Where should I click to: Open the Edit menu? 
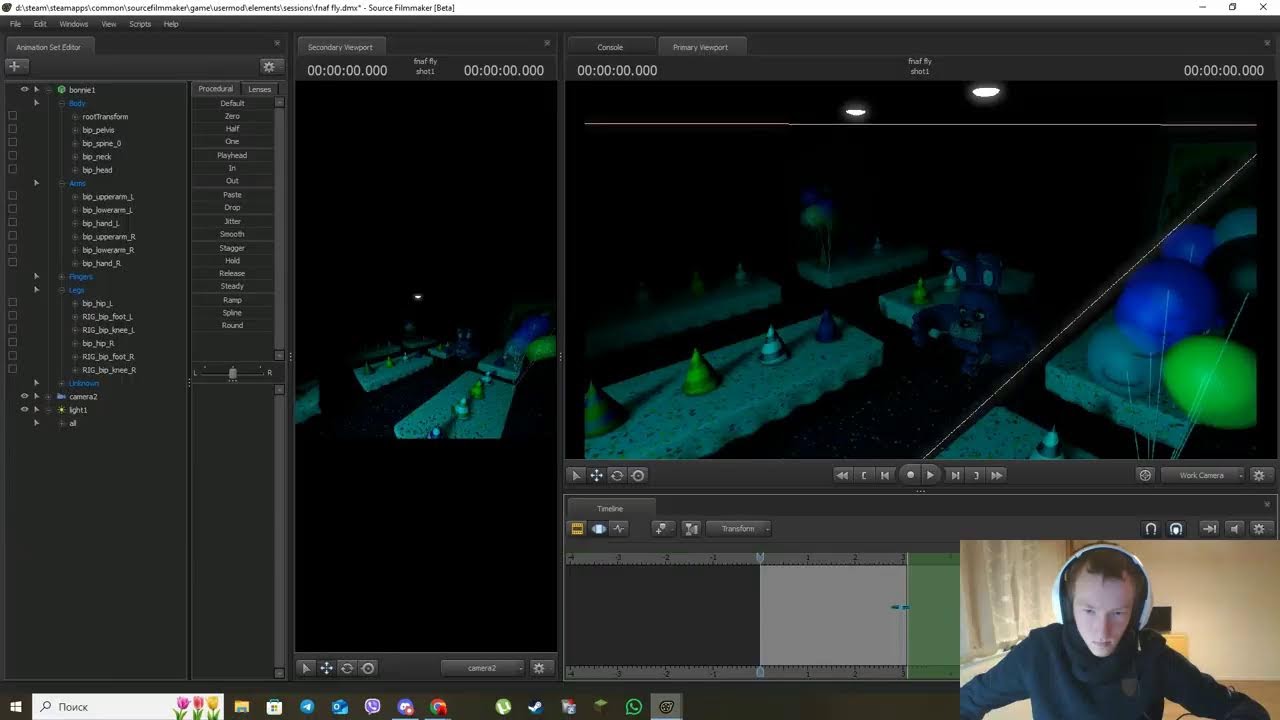pos(40,23)
